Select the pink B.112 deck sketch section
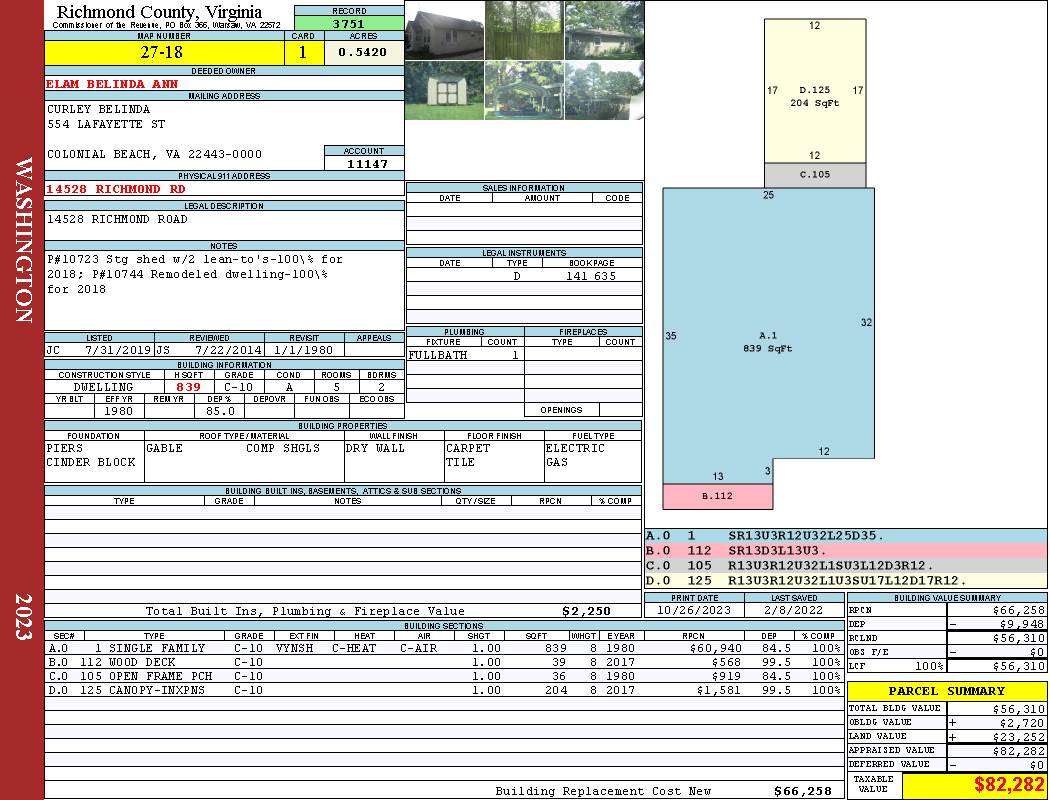 tap(717, 496)
